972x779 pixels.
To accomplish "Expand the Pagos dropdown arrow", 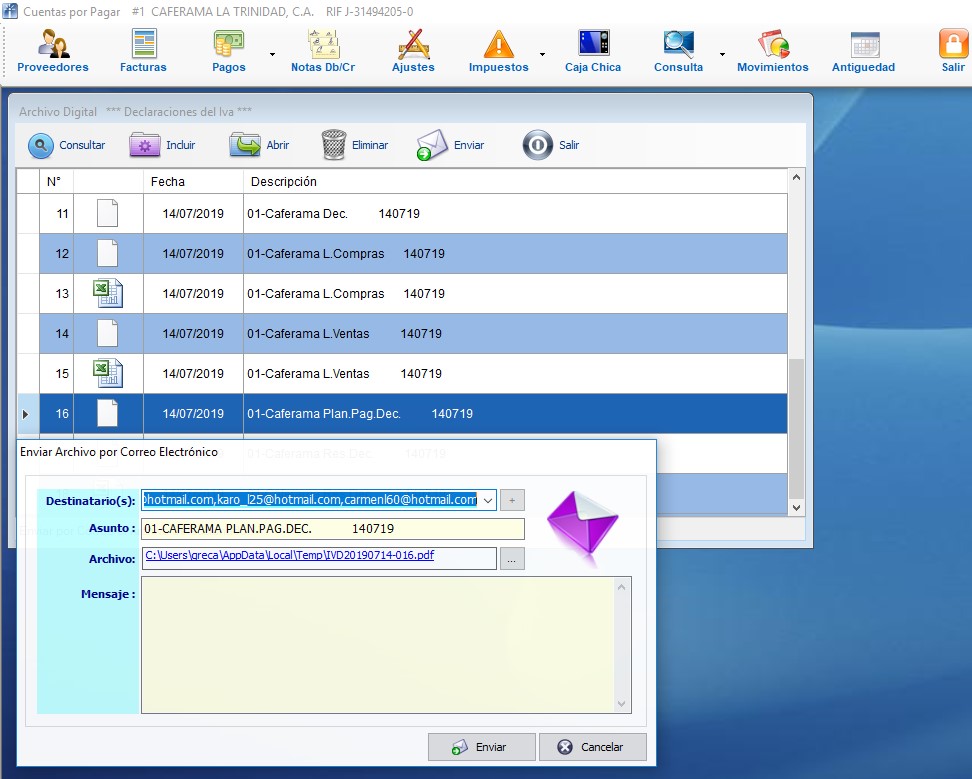I will click(272, 55).
